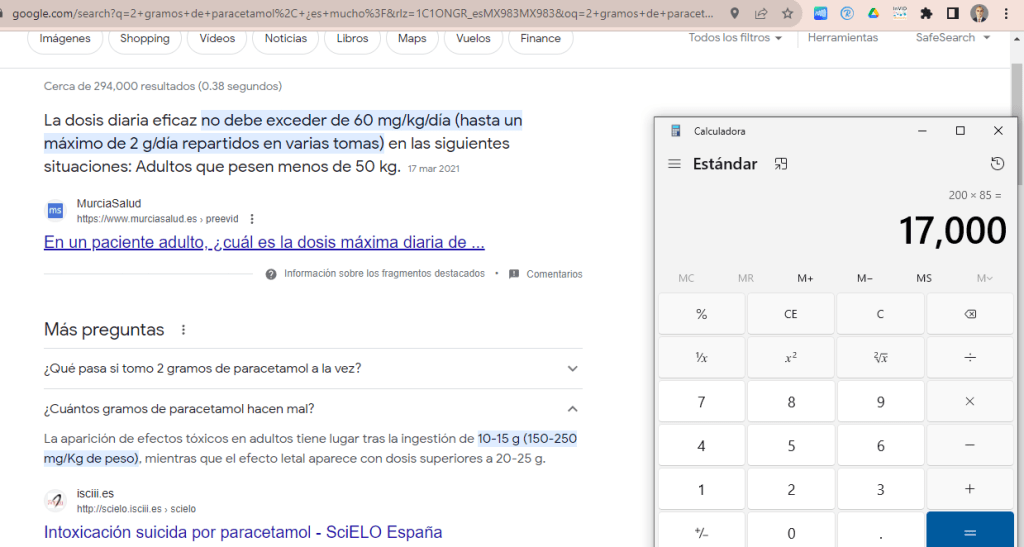Image resolution: width=1024 pixels, height=547 pixels.
Task: Expand the 2 gramos a la vez question
Action: [x=572, y=368]
